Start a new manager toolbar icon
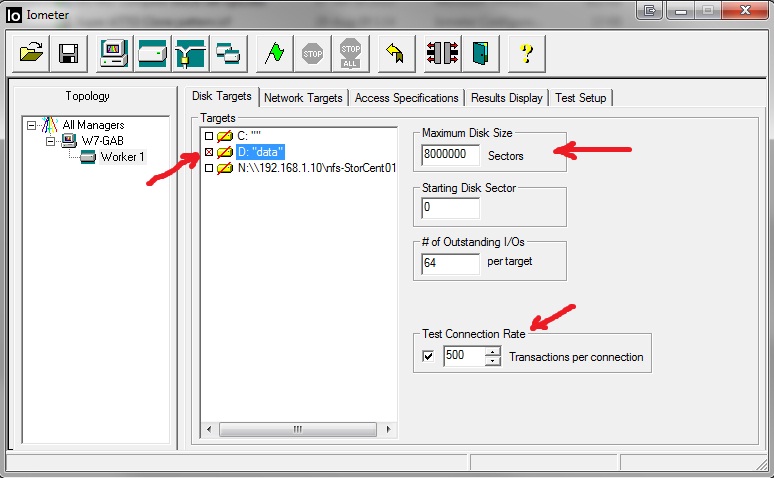 click(115, 53)
